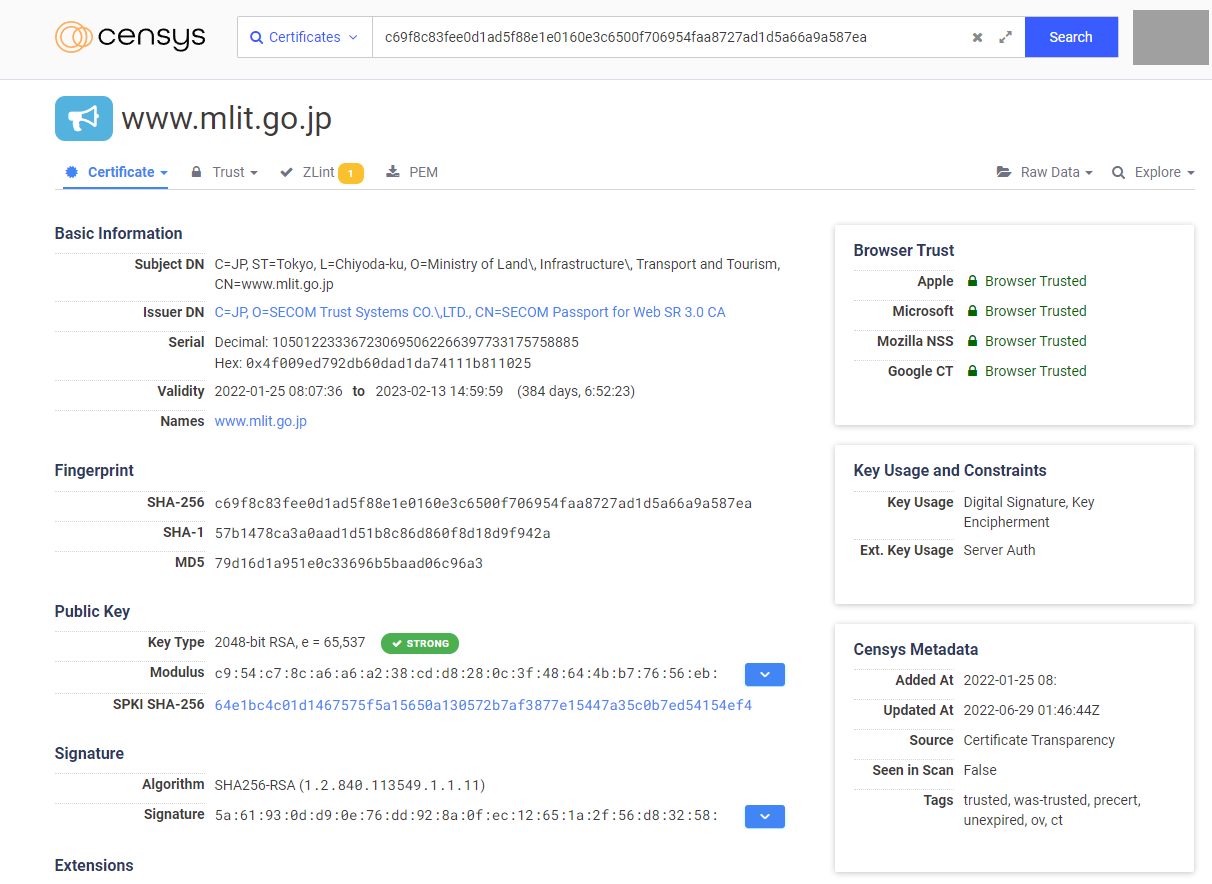This screenshot has height=884, width=1212.
Task: Click the ZLint warning count badge
Action: tap(351, 173)
